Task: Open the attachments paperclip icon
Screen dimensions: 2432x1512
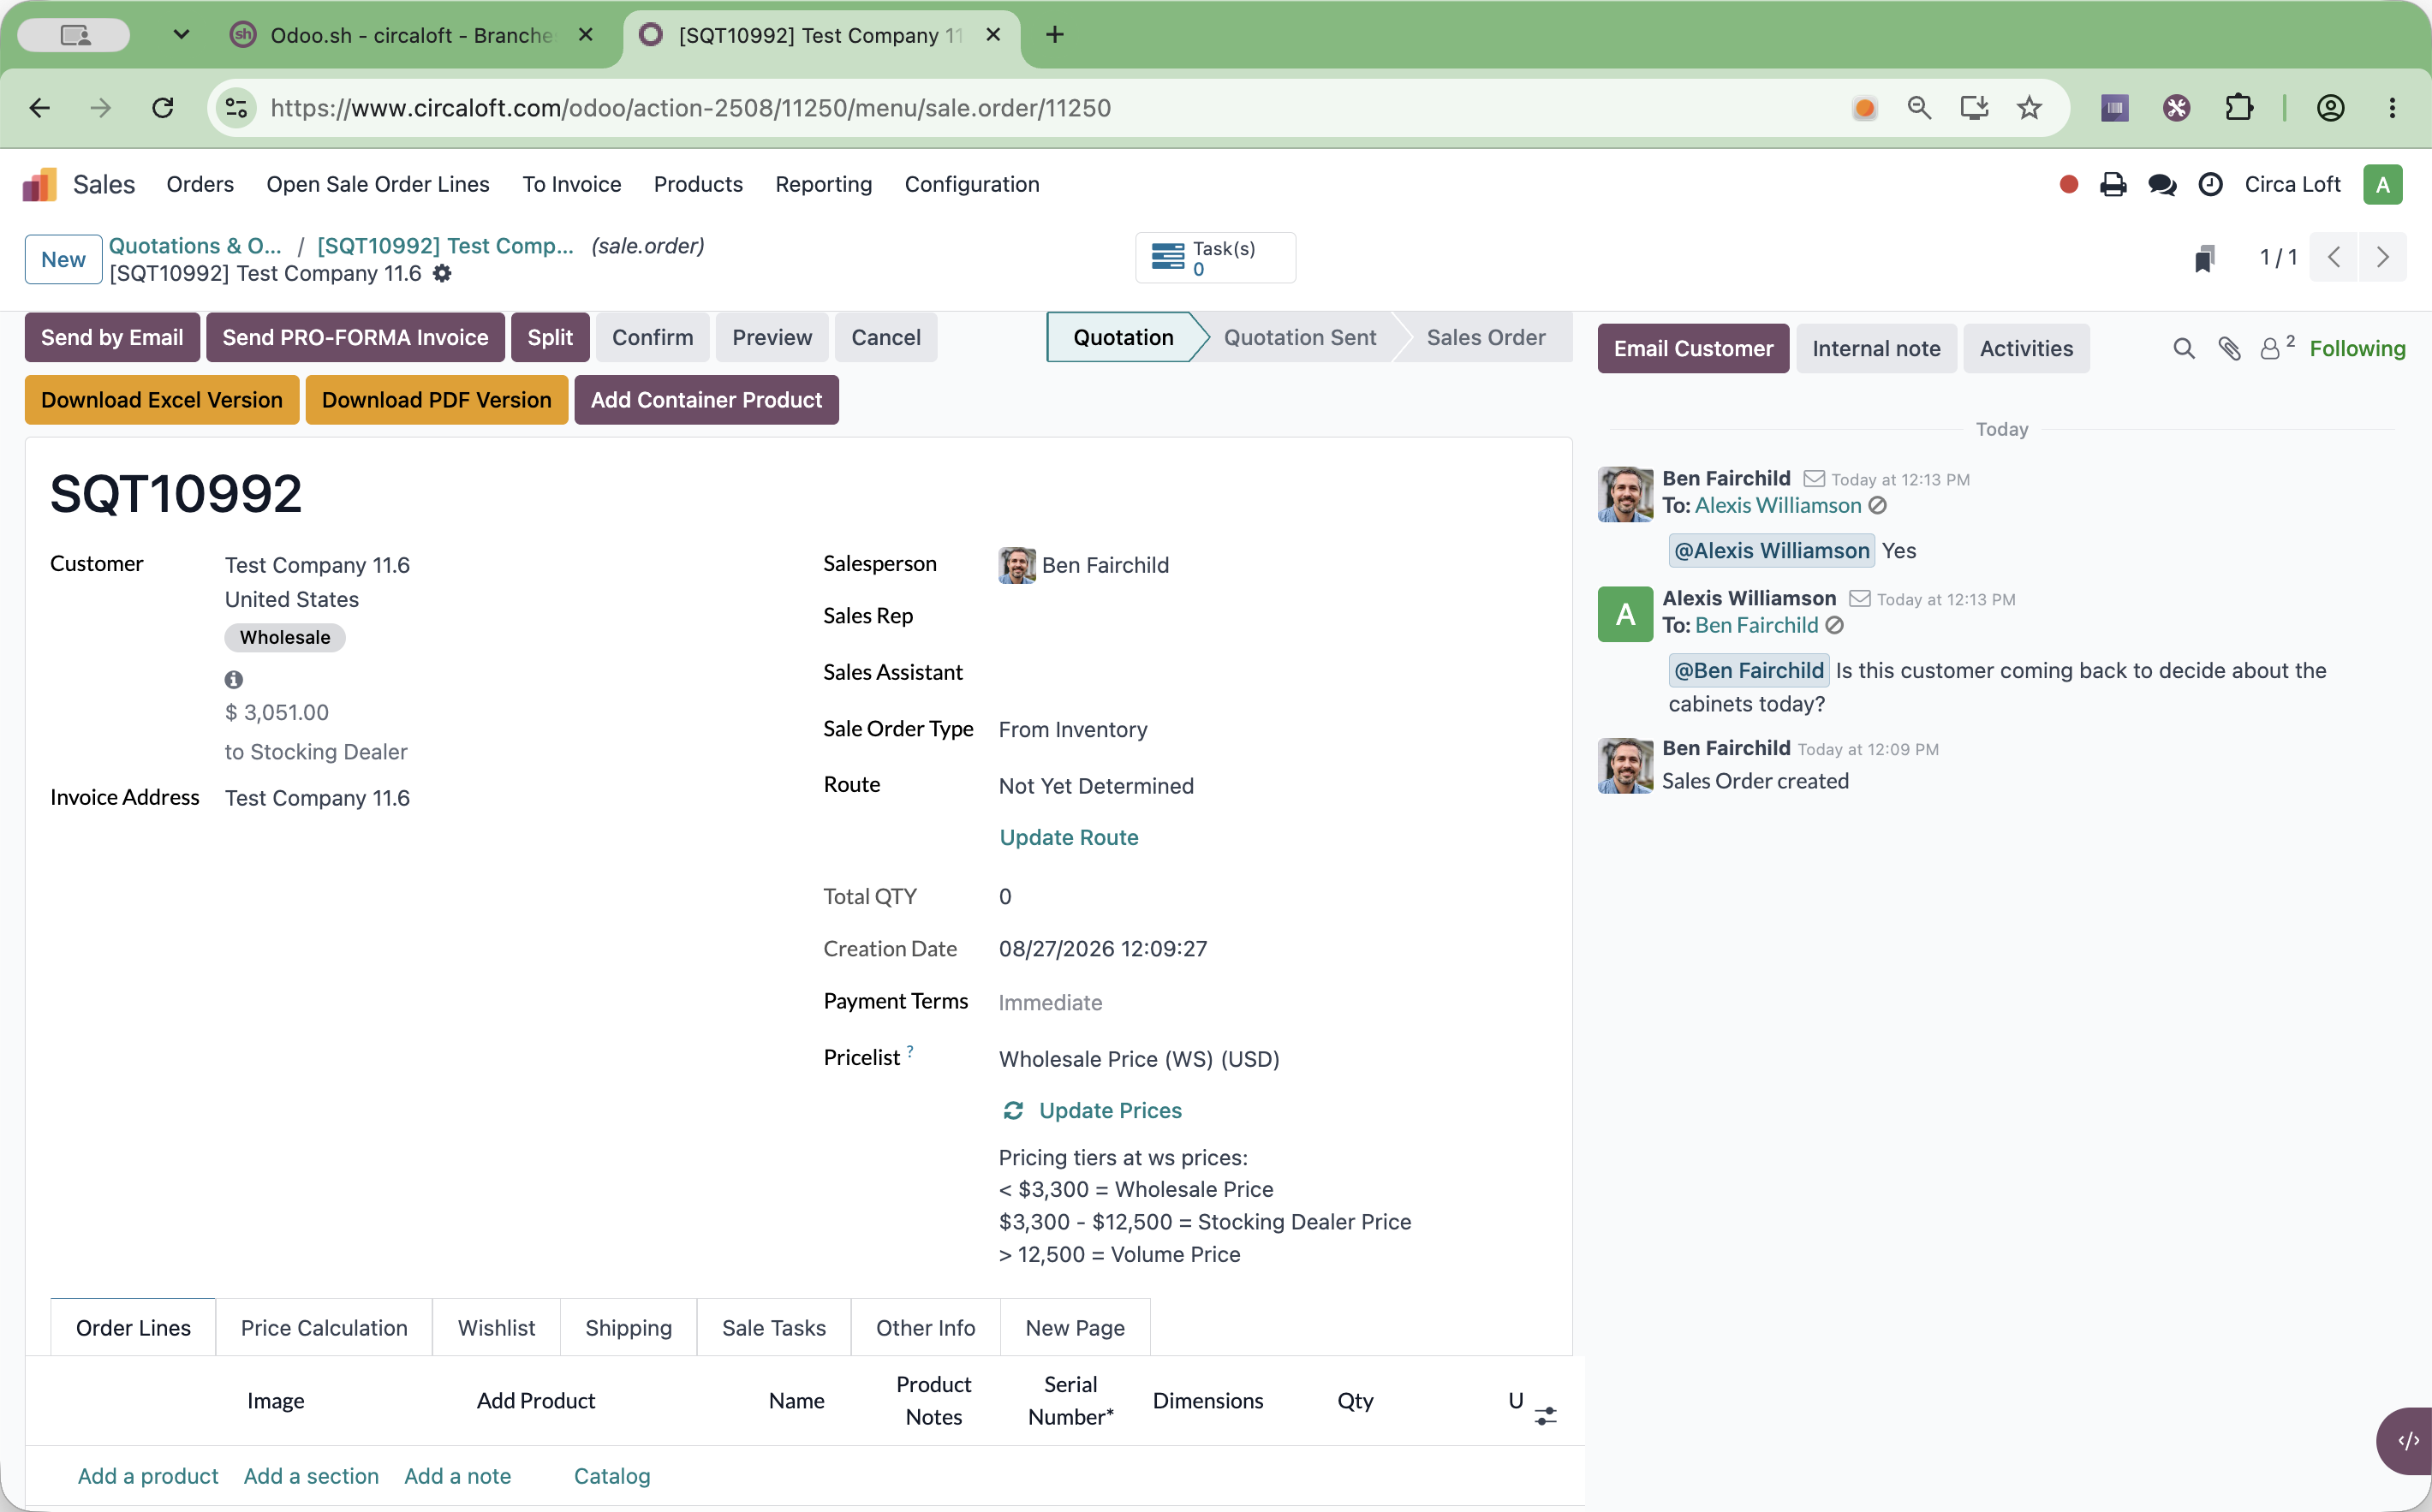Action: pos(2229,348)
